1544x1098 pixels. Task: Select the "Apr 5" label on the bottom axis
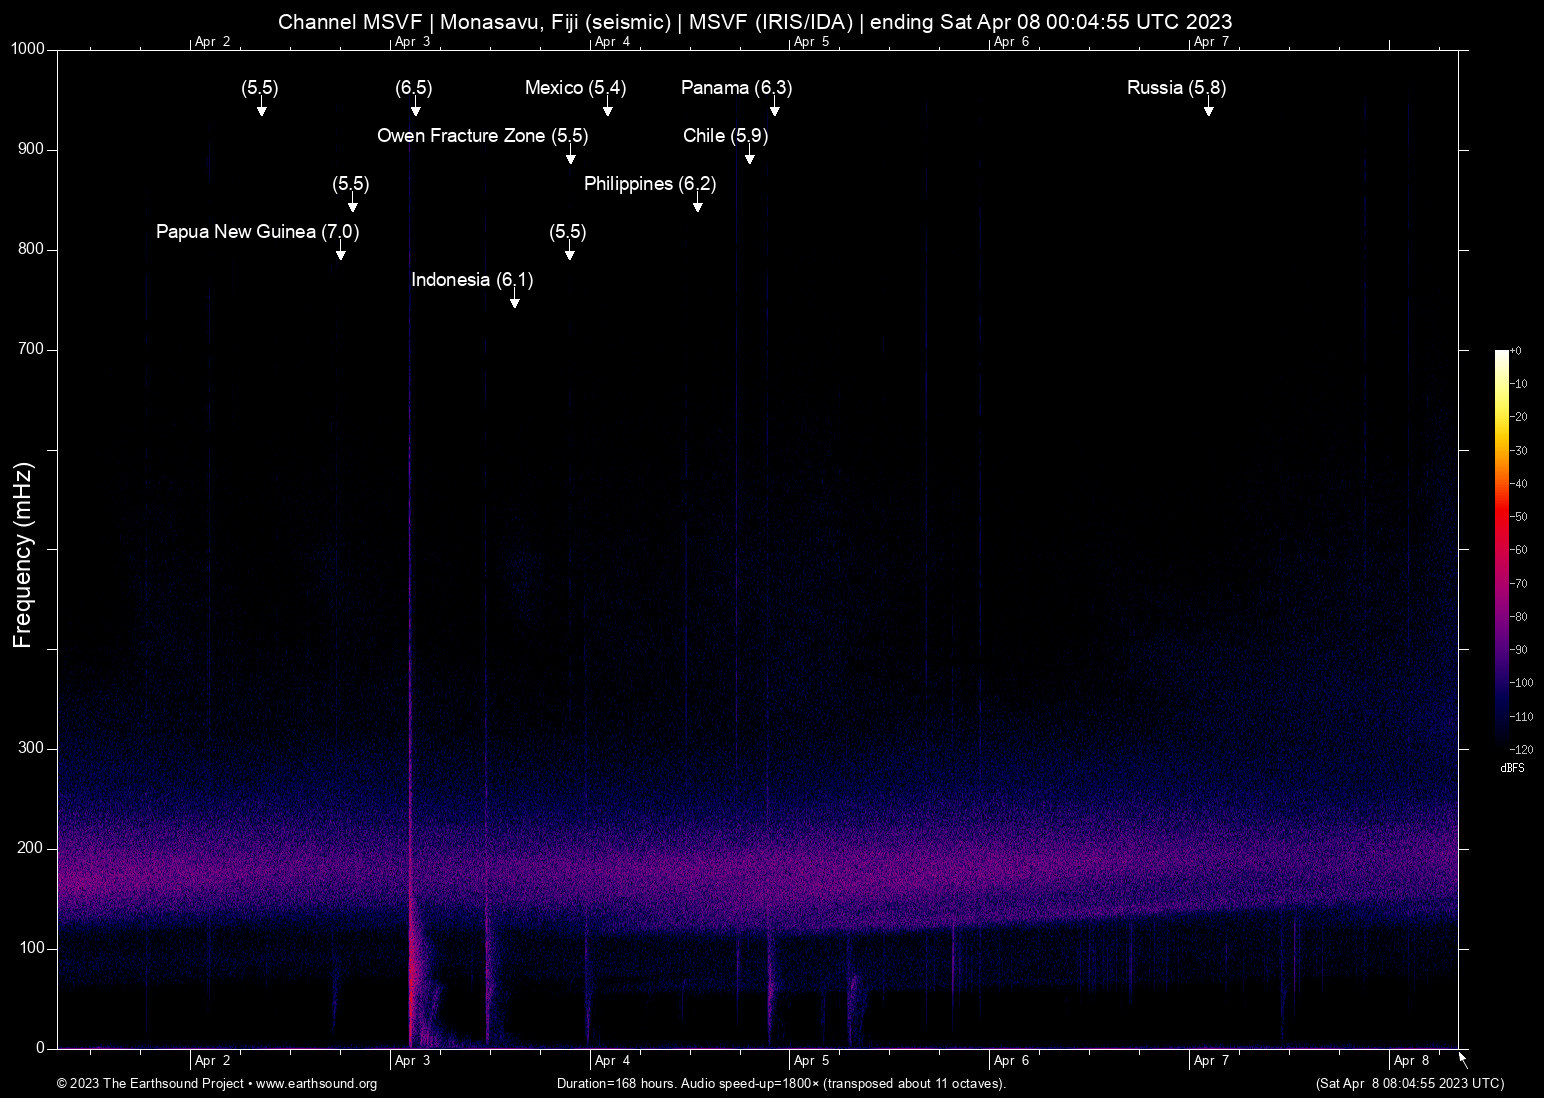tap(812, 1060)
